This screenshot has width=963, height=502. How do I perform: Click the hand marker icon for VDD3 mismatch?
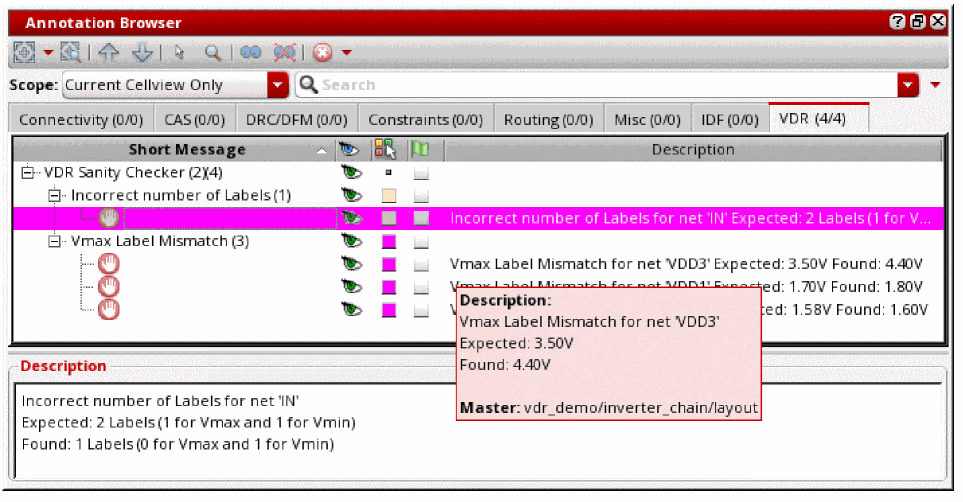(109, 264)
